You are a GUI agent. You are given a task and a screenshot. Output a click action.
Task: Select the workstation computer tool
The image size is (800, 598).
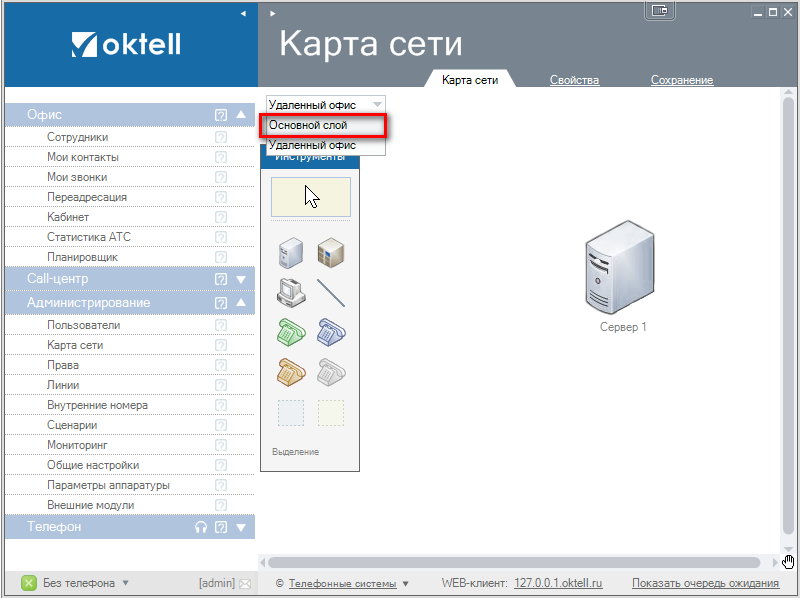(290, 292)
